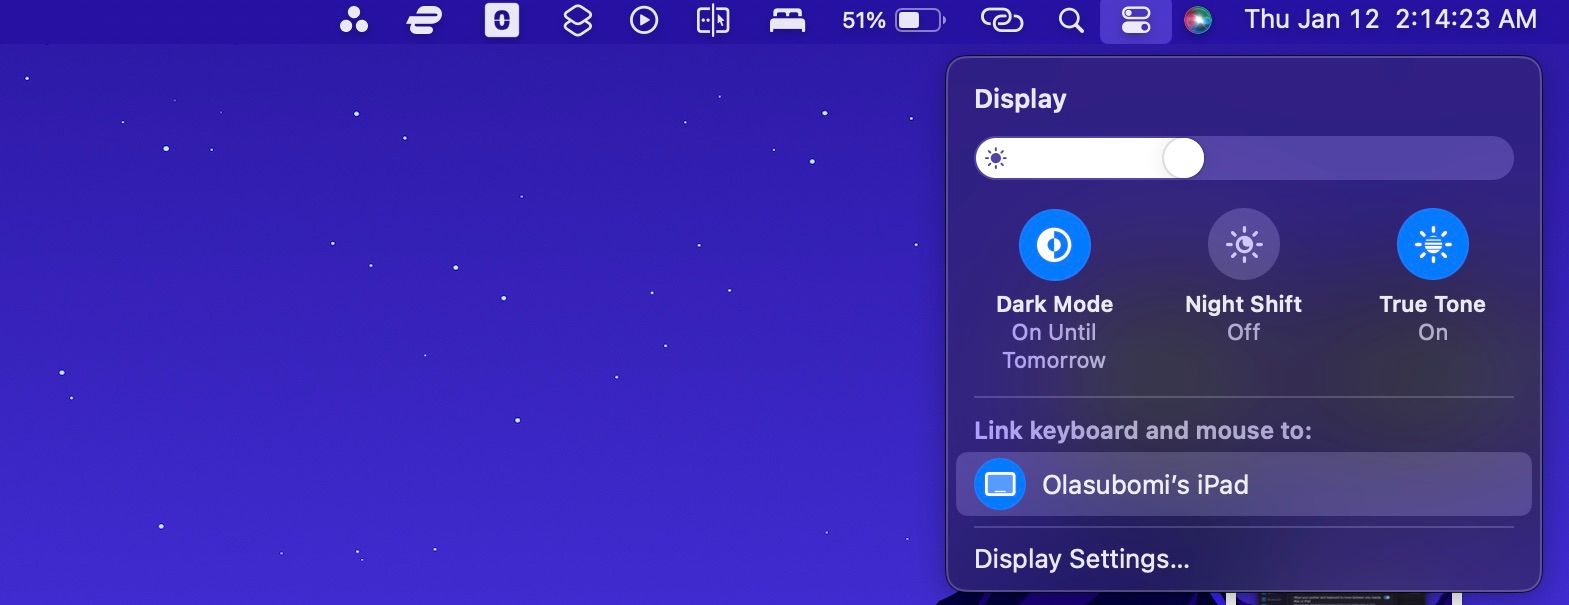
Task: Disable True Tone toggle
Action: click(x=1432, y=244)
